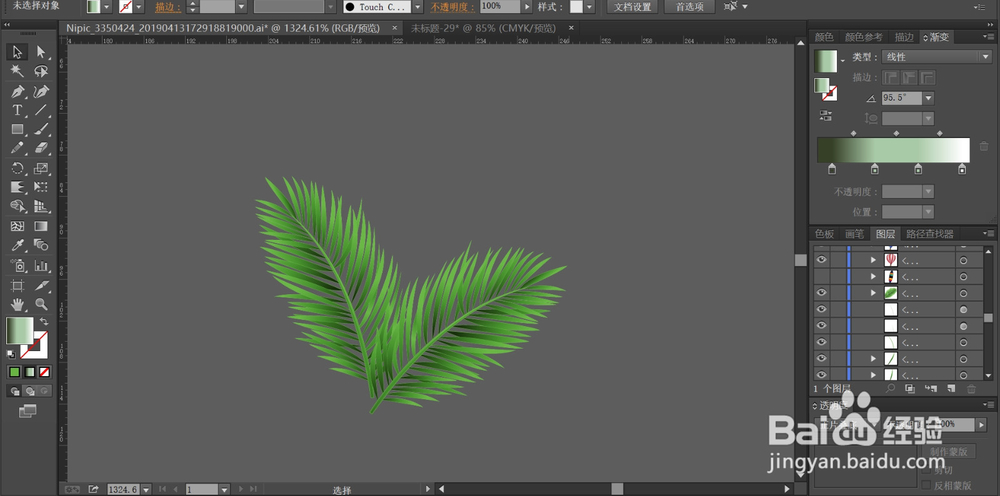Open 不透明度 link in control bar
The height and width of the screenshot is (496, 1000).
point(453,7)
